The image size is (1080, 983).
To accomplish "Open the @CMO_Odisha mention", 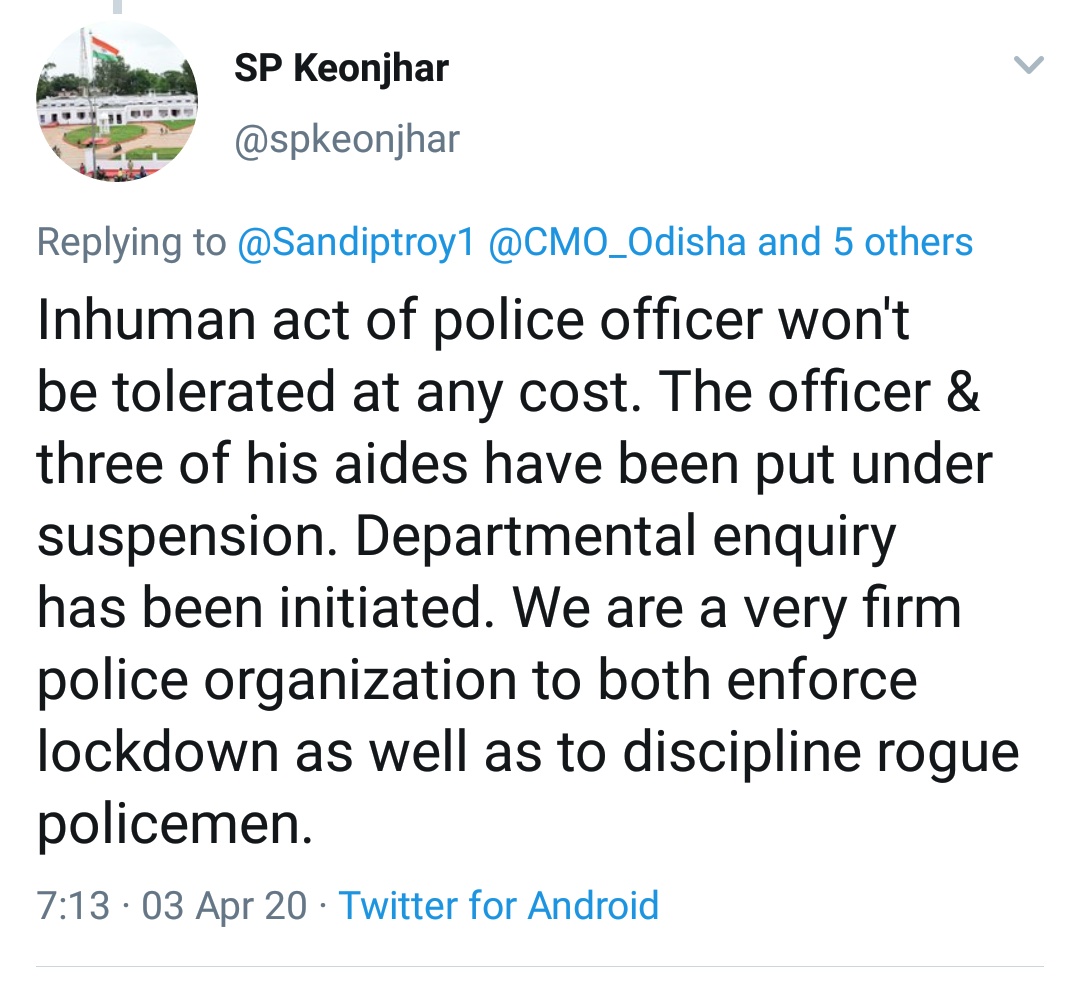I will point(617,242).
